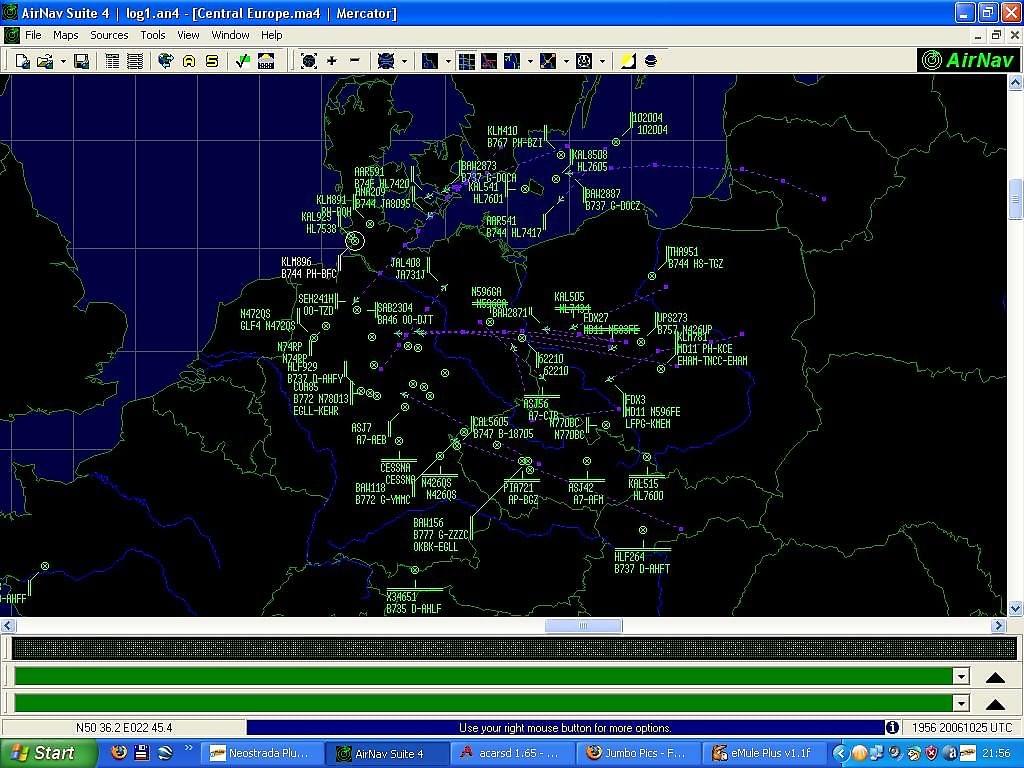
Task: Click the yellow day/night icon
Action: click(628, 61)
